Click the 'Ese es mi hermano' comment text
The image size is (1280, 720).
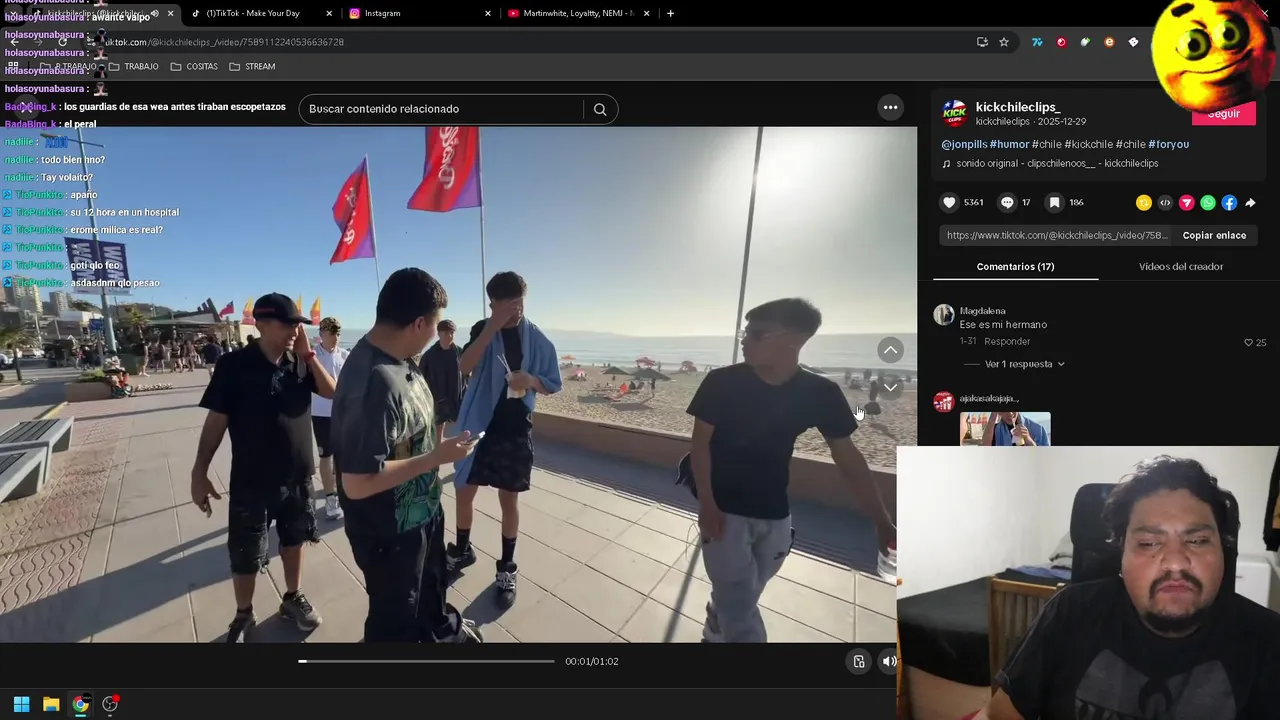(1003, 325)
